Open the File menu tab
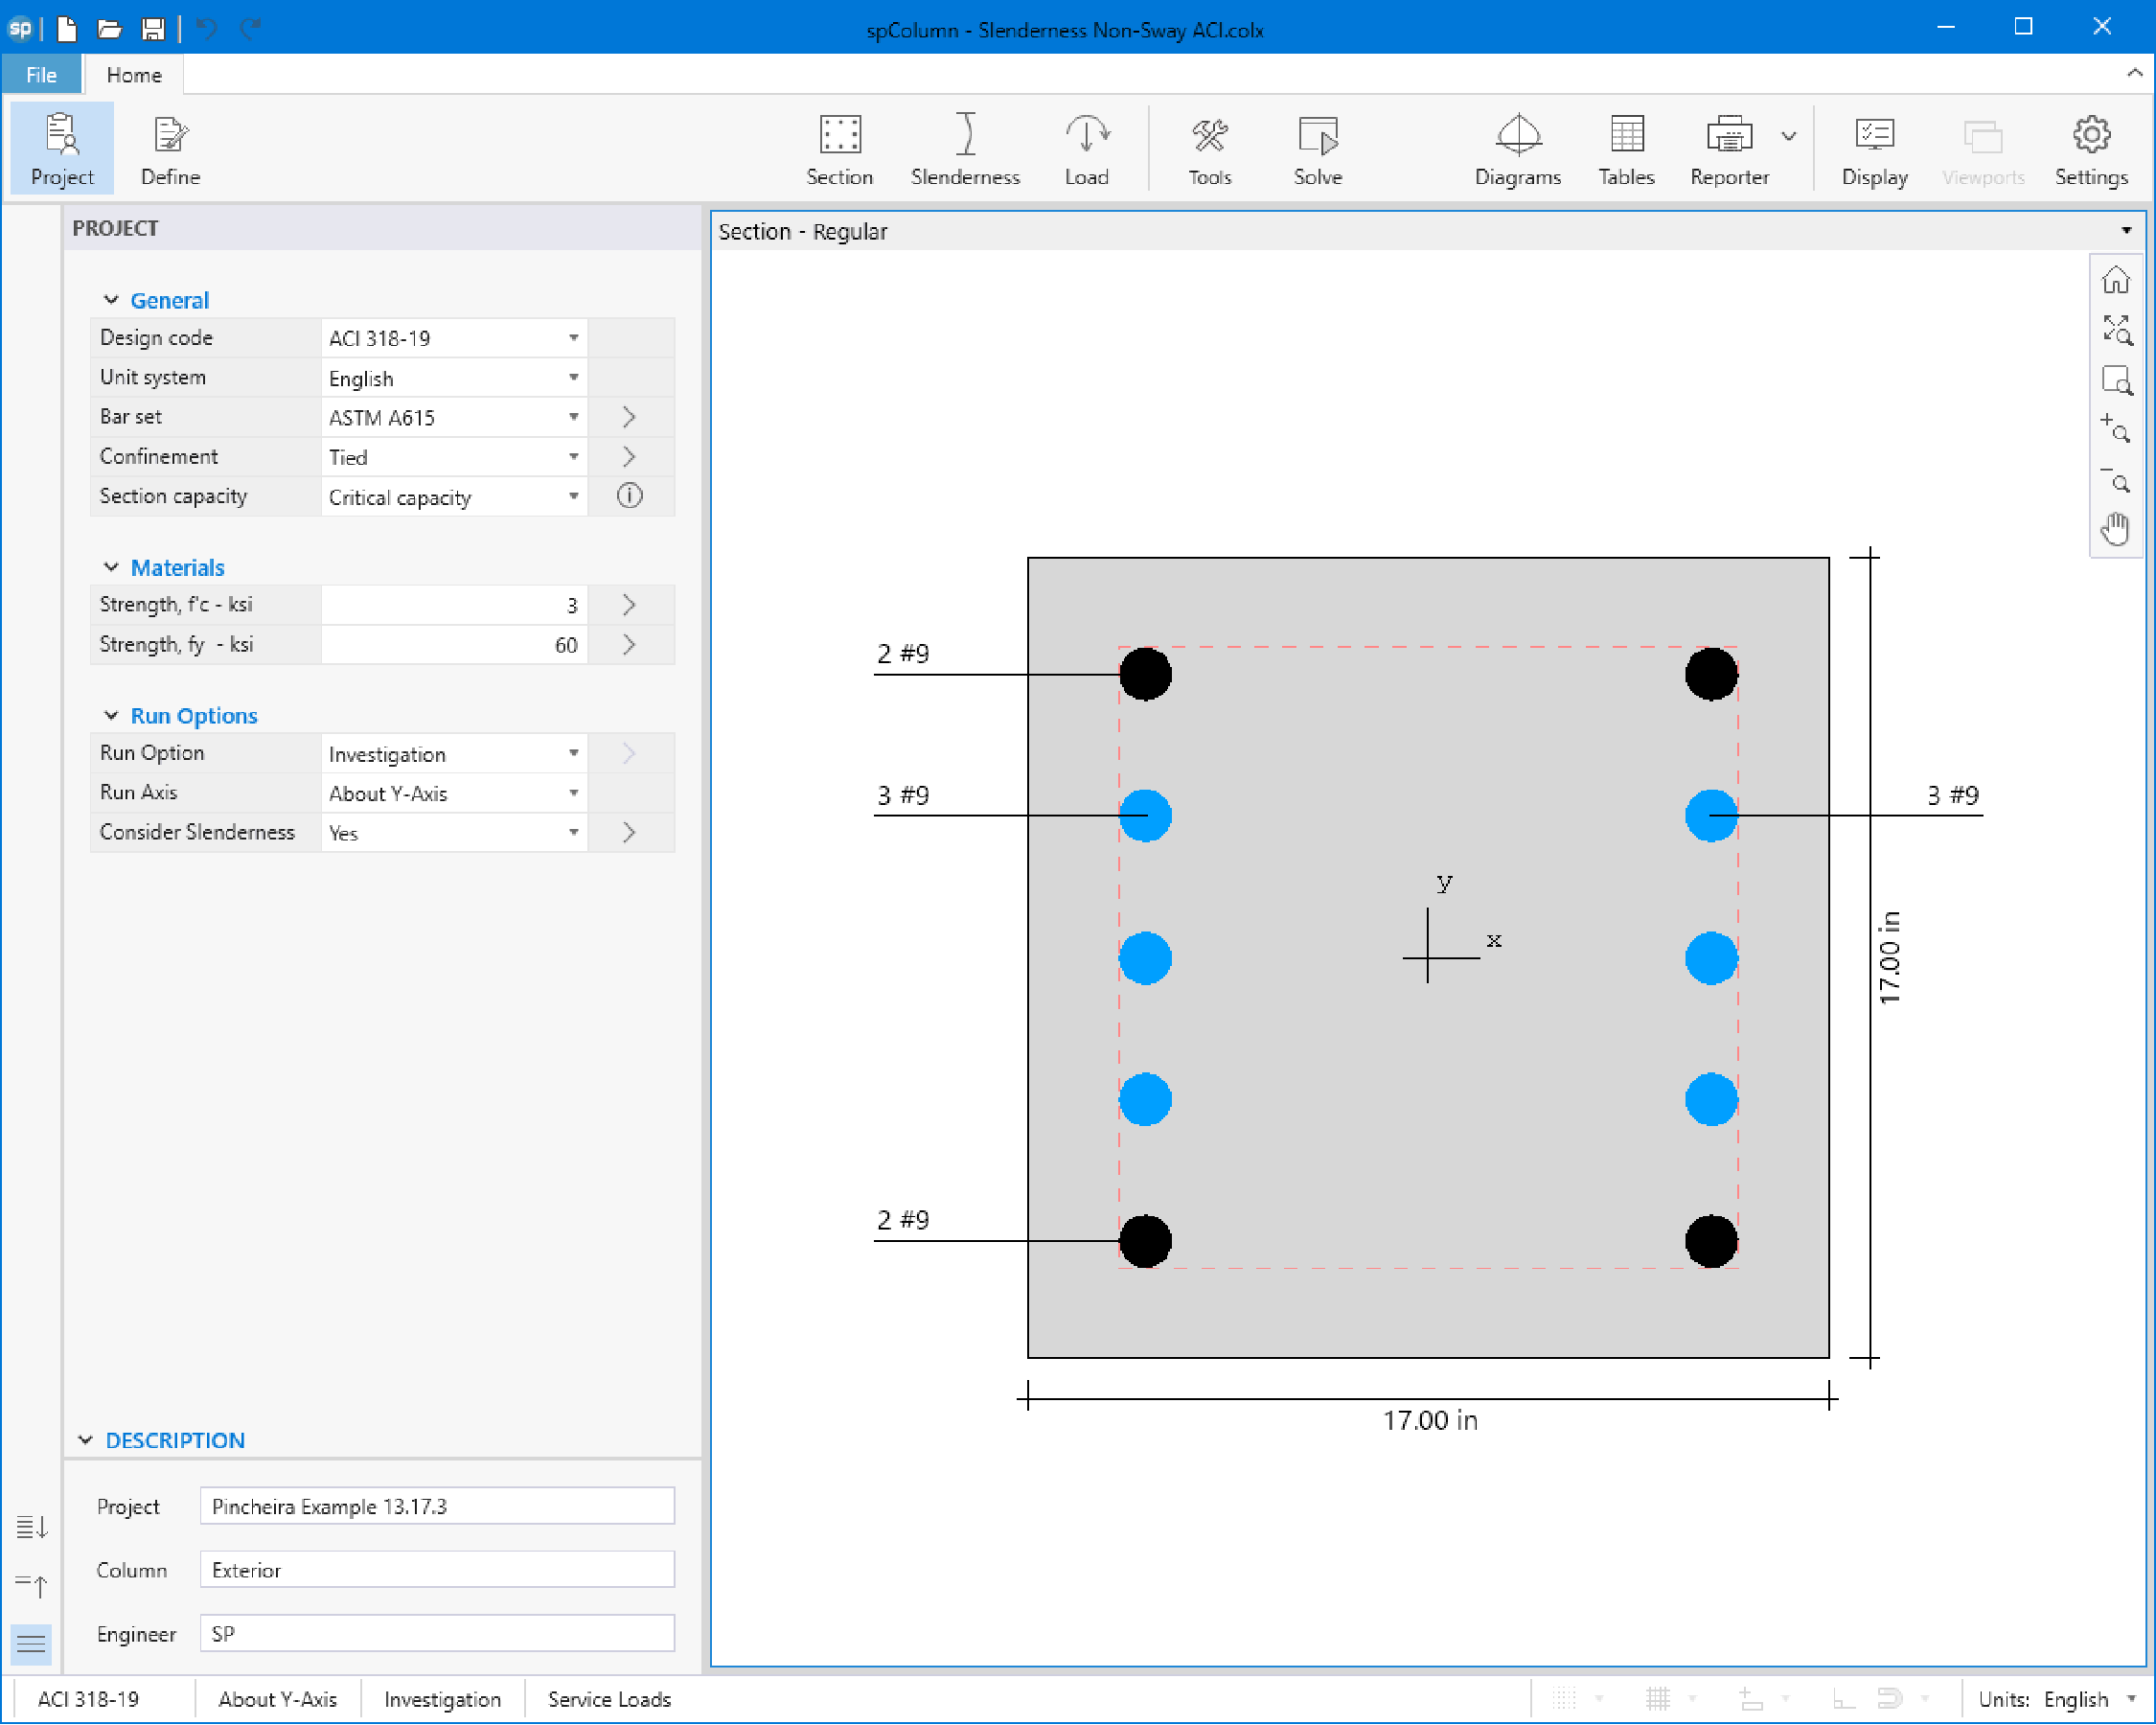Screen dimensions: 2156x1725 [x=41, y=75]
